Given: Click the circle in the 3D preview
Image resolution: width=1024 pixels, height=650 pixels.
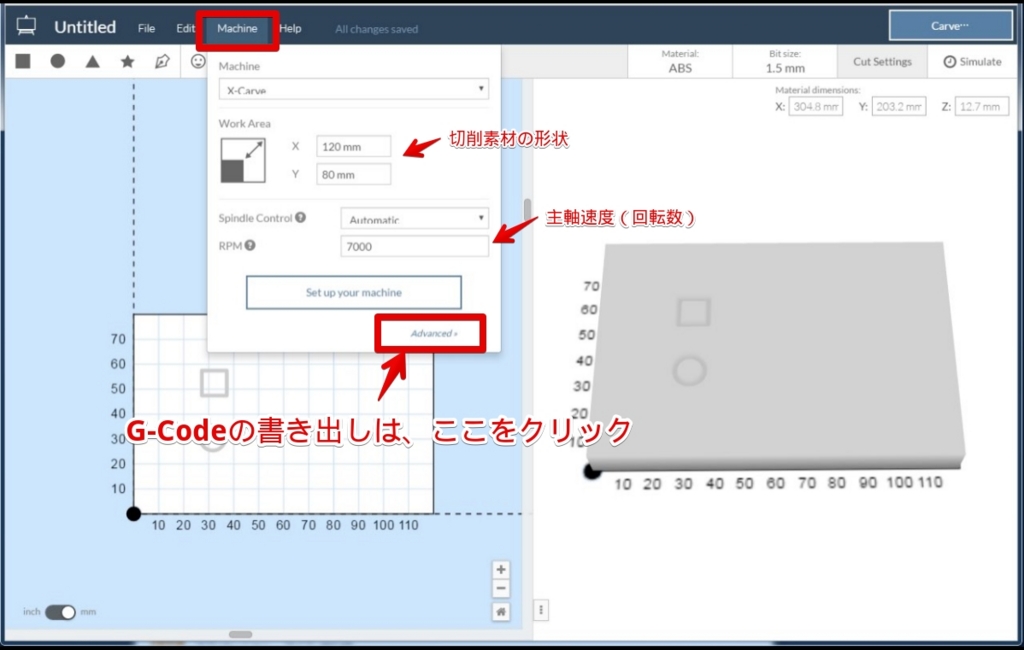Looking at the screenshot, I should click(x=690, y=370).
